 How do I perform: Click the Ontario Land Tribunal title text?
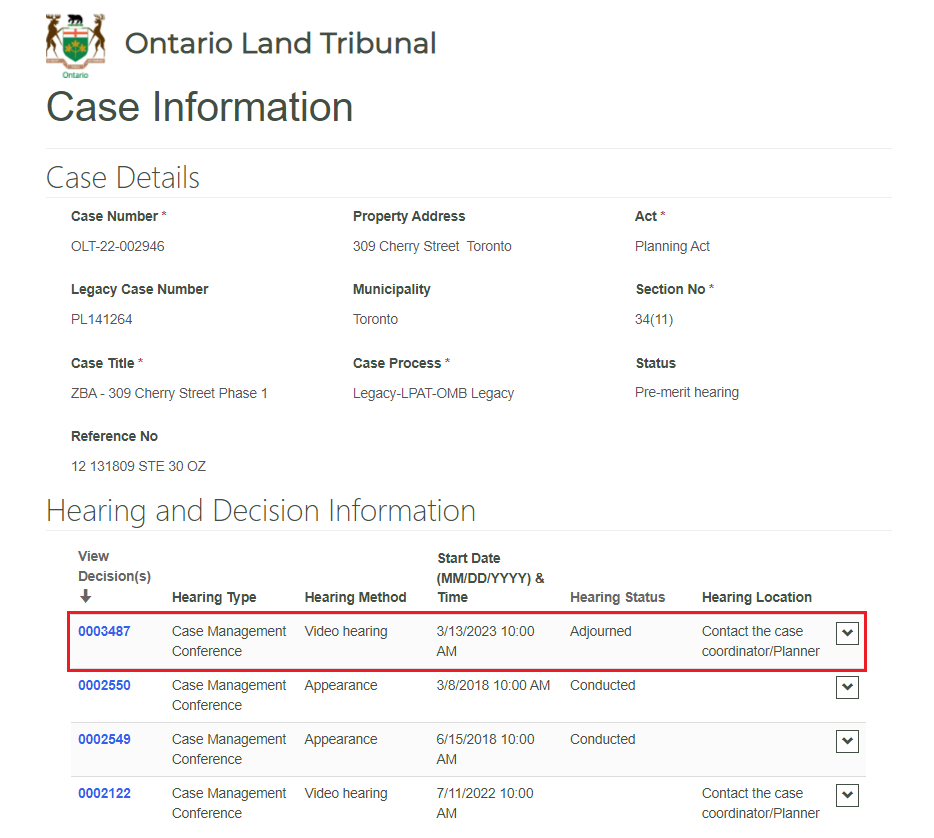click(280, 44)
